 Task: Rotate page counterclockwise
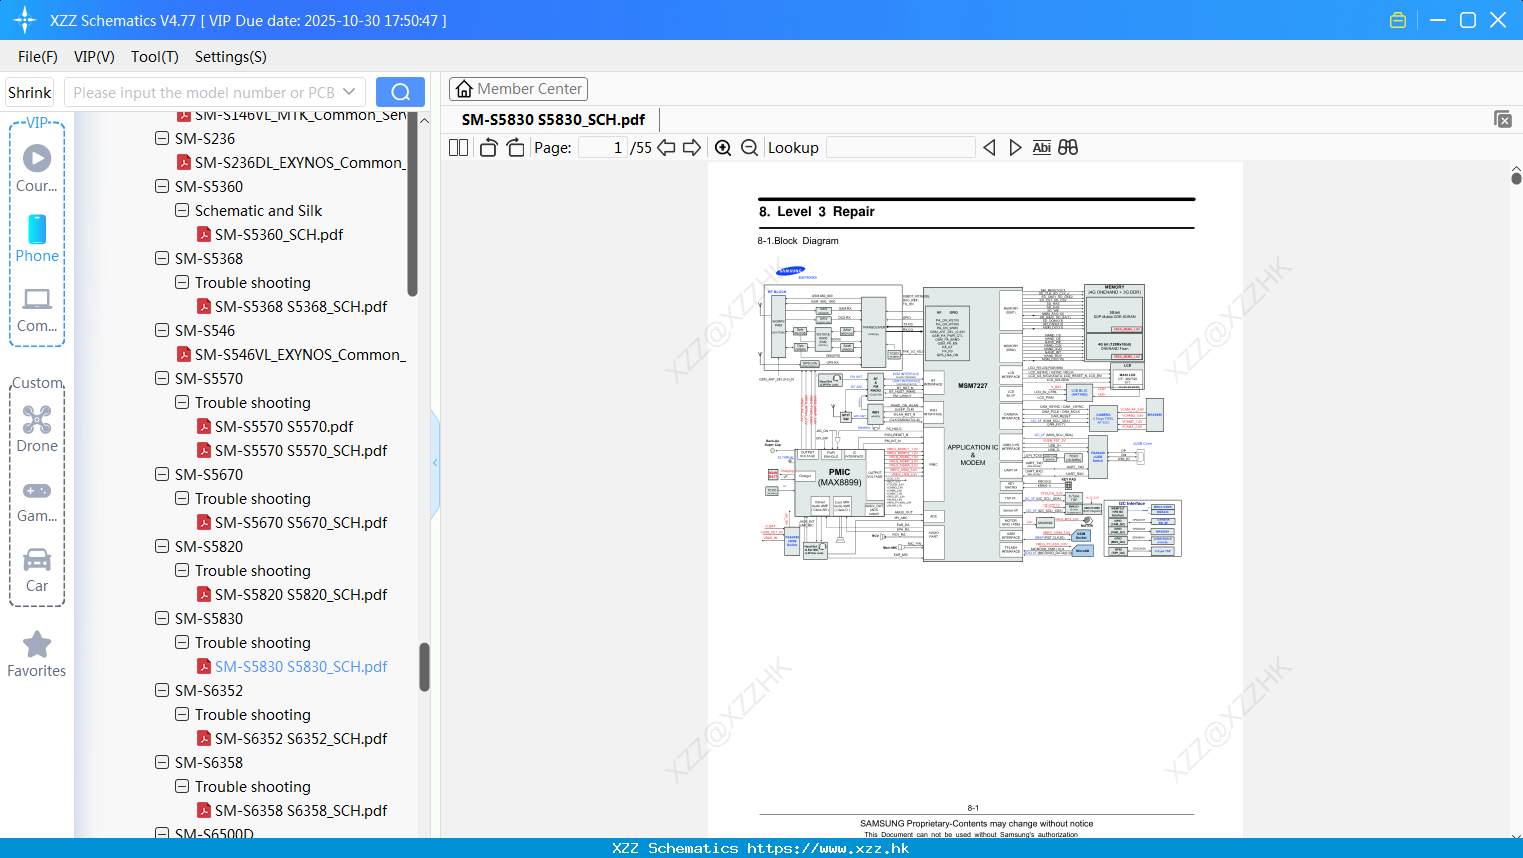coord(488,147)
